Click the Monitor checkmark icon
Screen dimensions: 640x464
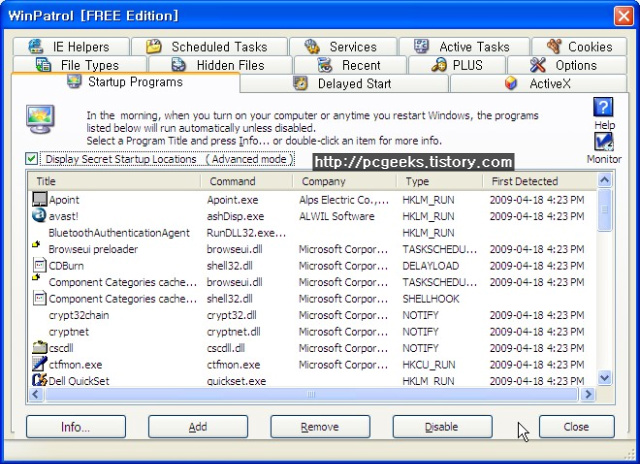(604, 142)
